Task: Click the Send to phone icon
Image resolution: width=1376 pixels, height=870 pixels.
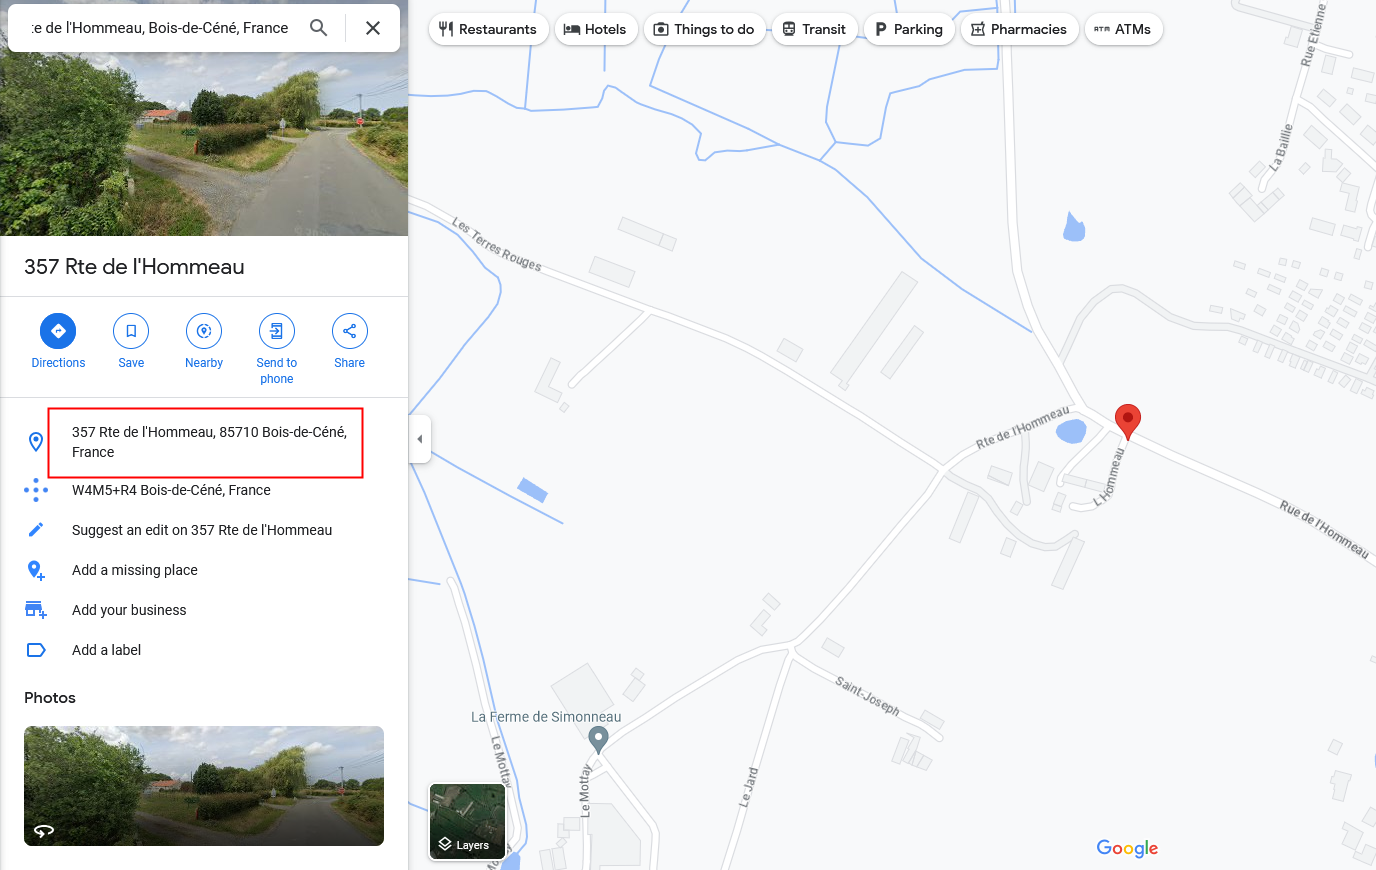Action: click(277, 331)
